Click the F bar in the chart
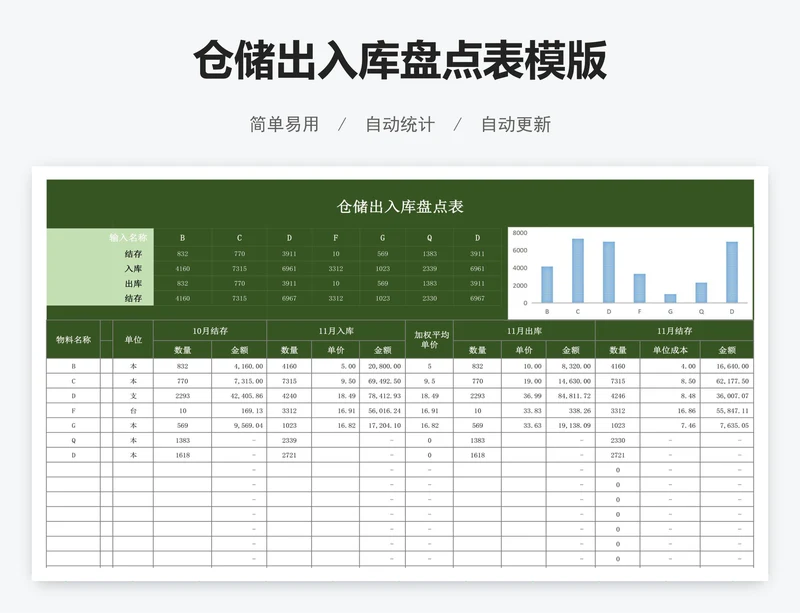 pyautogui.click(x=639, y=288)
